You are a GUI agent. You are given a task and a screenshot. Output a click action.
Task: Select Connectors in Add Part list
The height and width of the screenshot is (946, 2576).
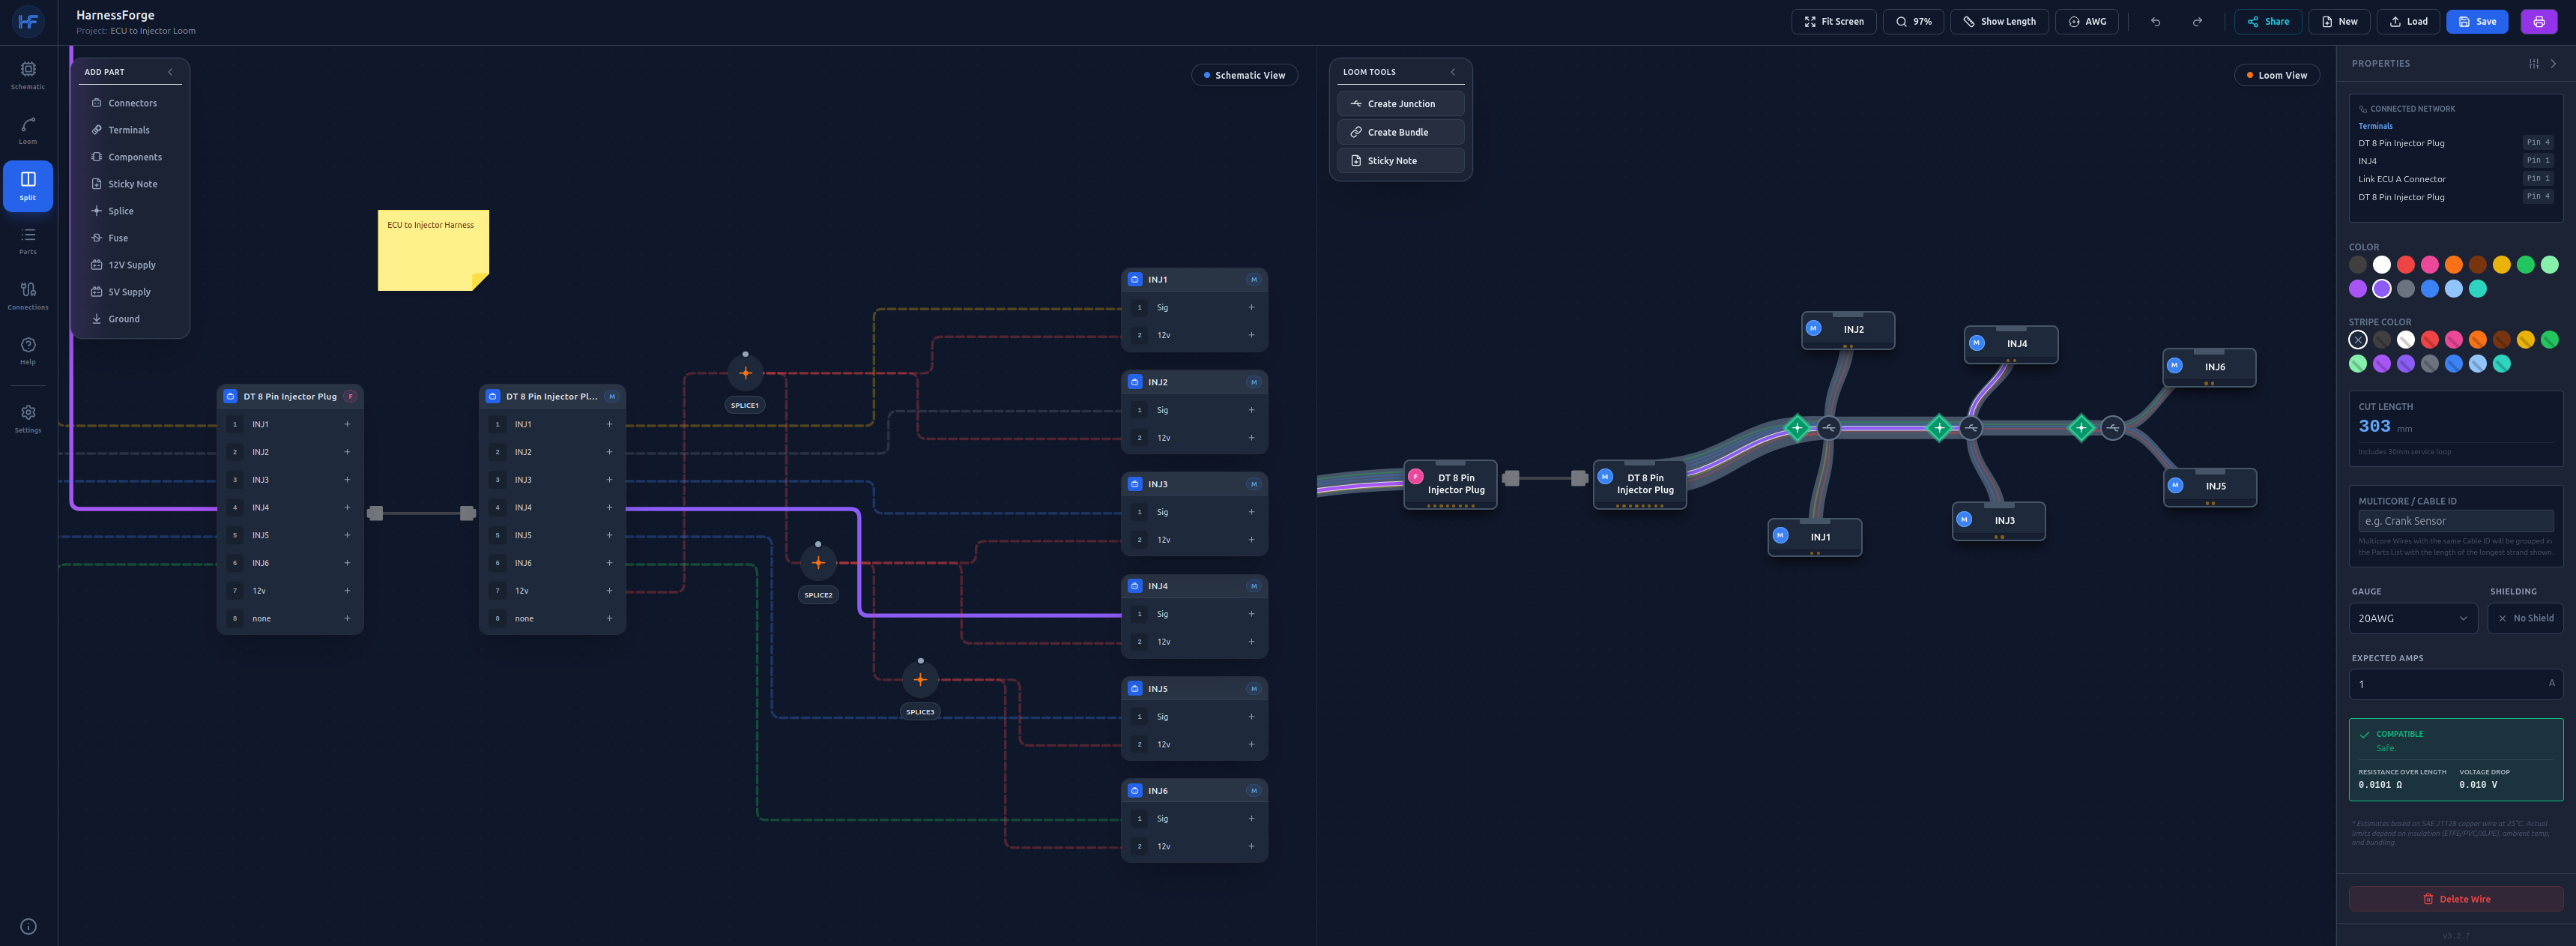(x=130, y=103)
